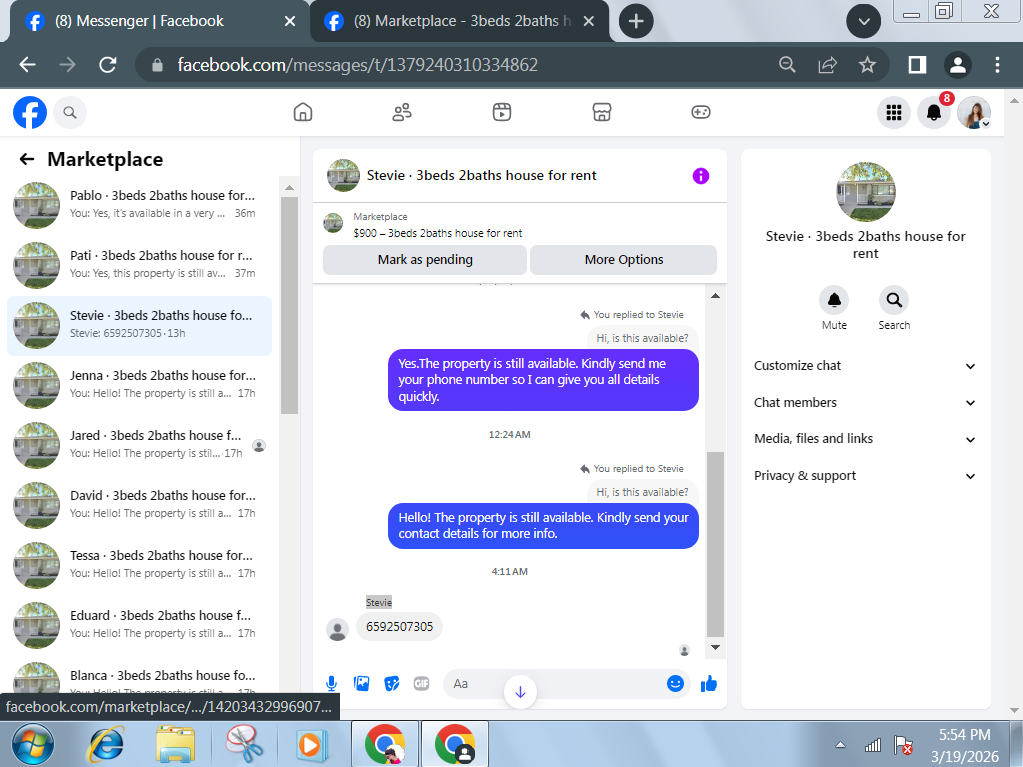1023x767 pixels.
Task: Send a thumbs-up like
Action: point(709,683)
